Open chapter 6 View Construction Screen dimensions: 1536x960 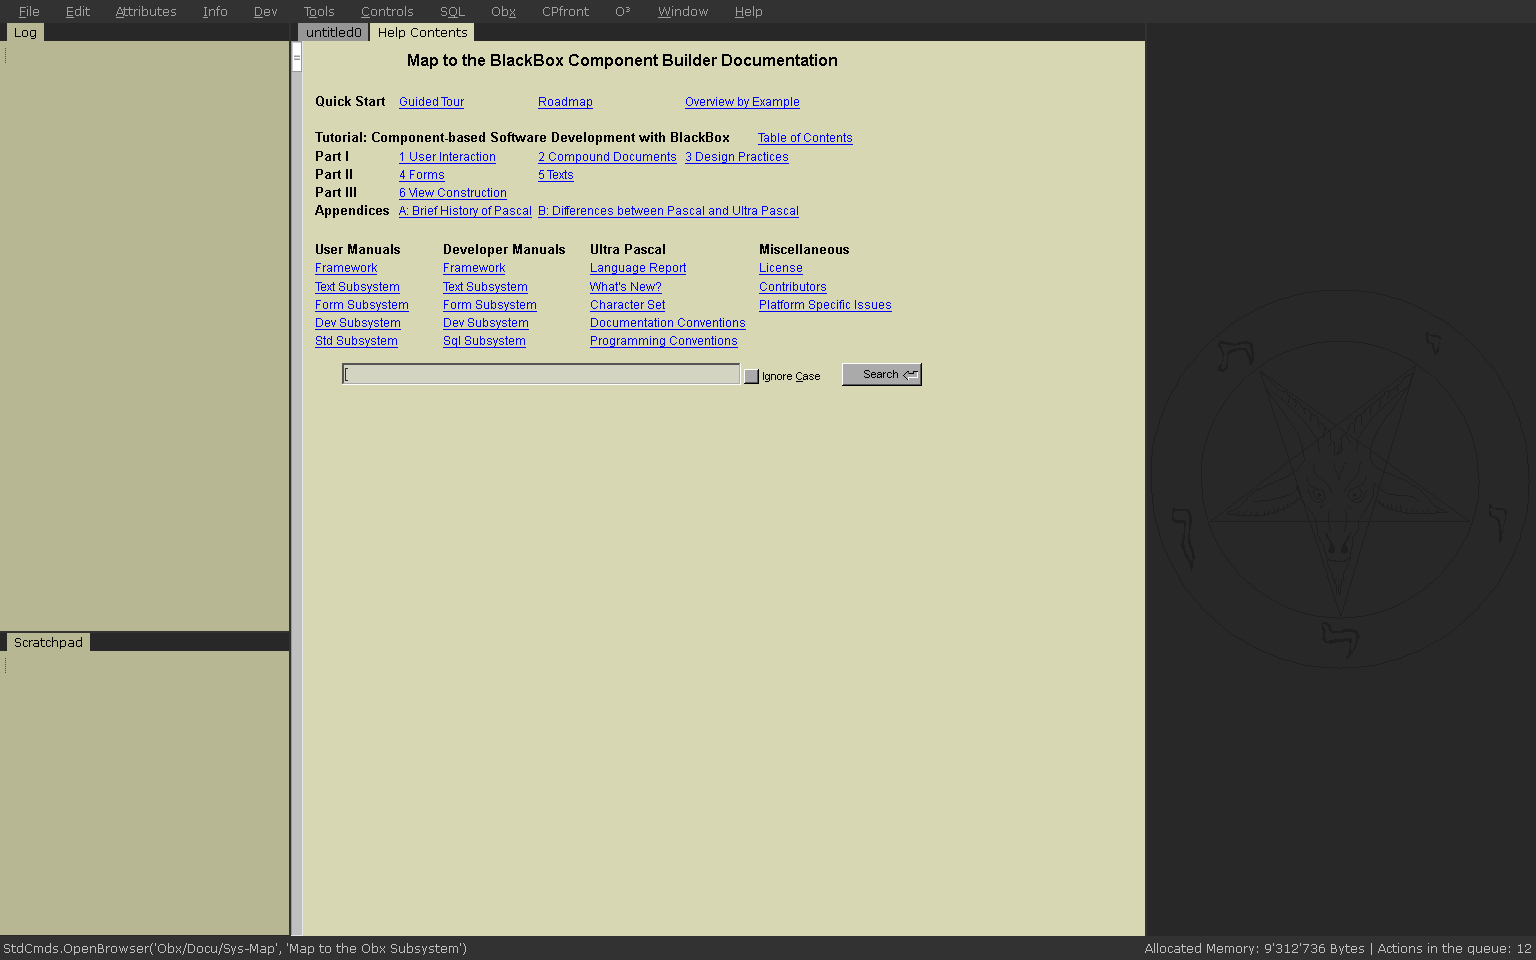(x=453, y=193)
